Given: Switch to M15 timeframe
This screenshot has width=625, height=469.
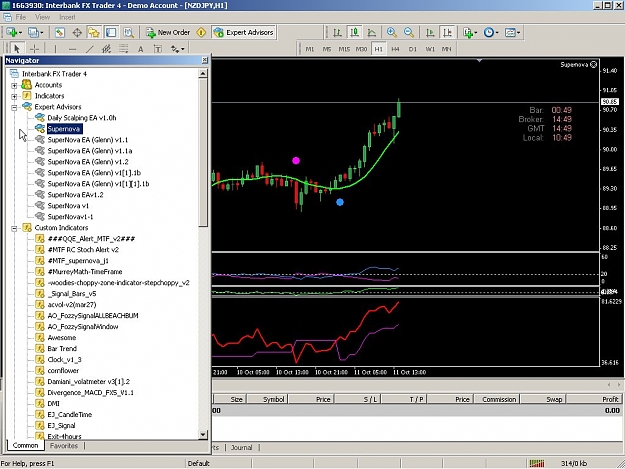Looking at the screenshot, I should 344,49.
